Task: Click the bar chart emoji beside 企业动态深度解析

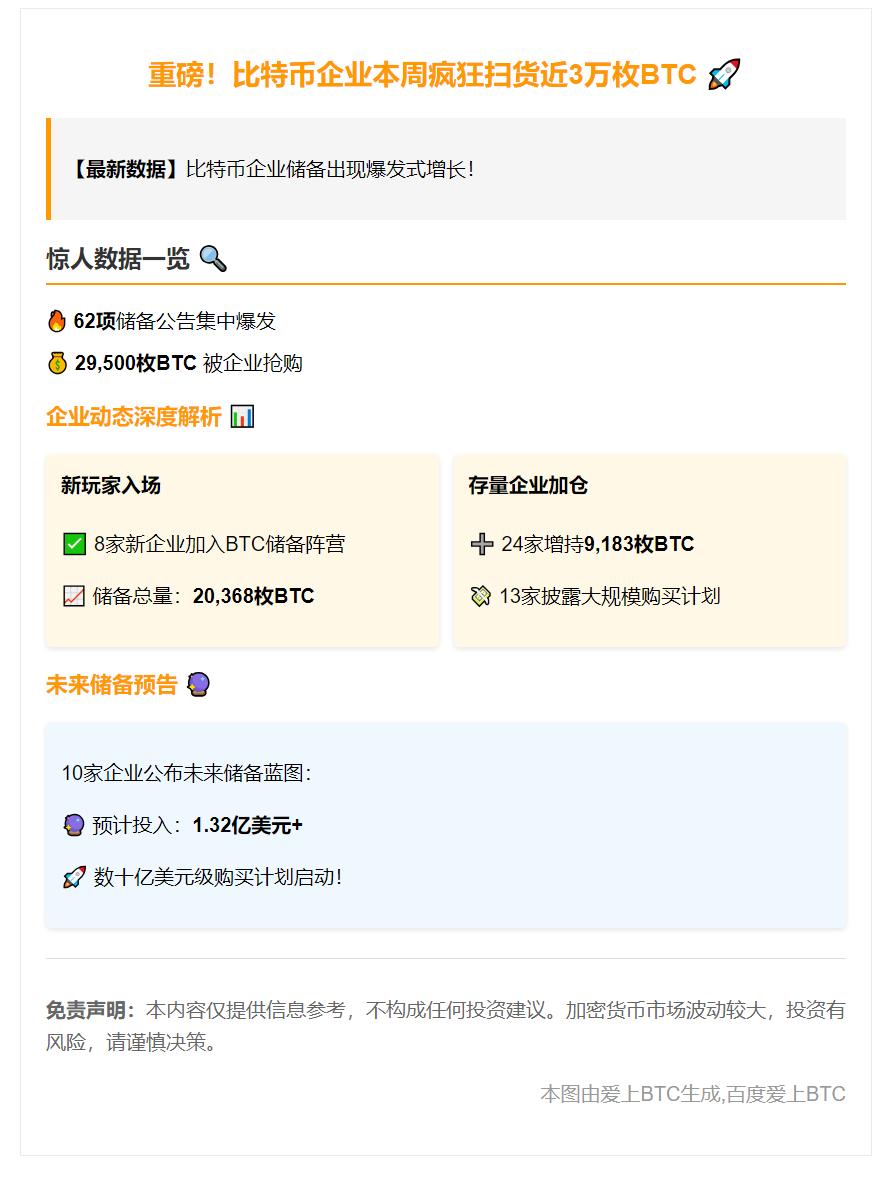Action: coord(242,416)
